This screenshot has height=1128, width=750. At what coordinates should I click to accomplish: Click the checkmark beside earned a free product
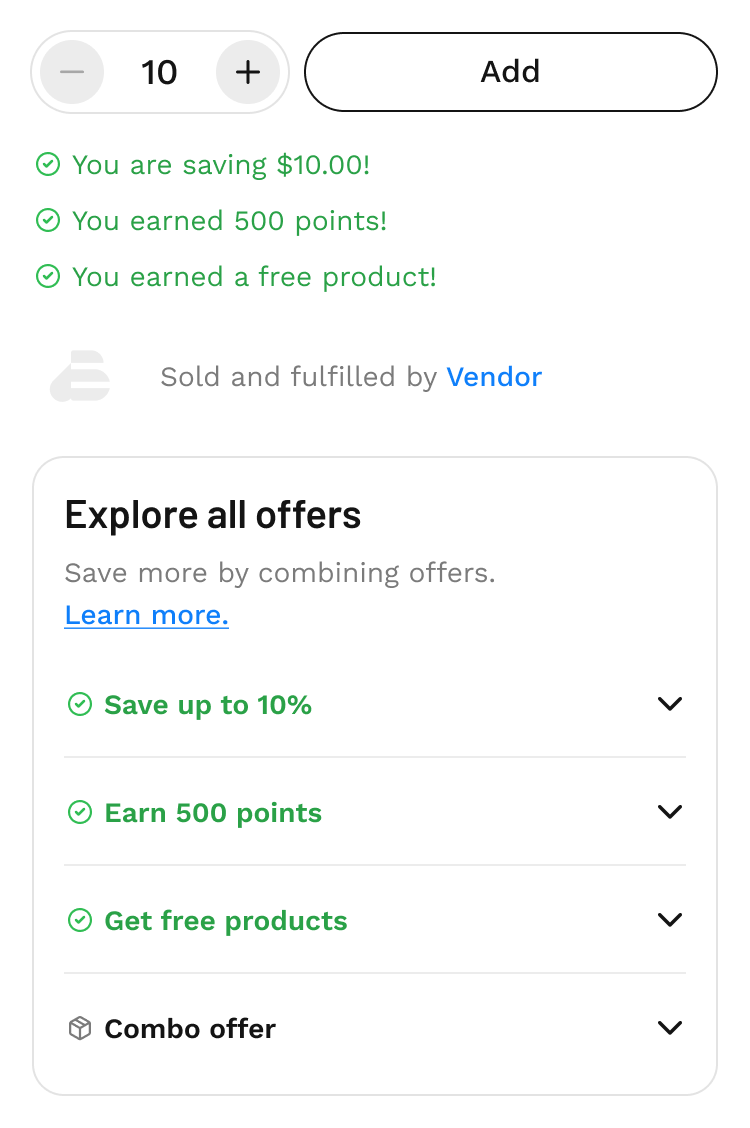click(47, 277)
